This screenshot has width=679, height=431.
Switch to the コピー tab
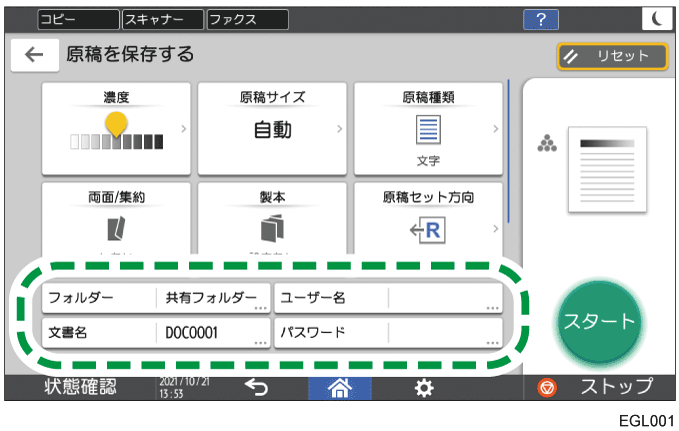pos(76,18)
